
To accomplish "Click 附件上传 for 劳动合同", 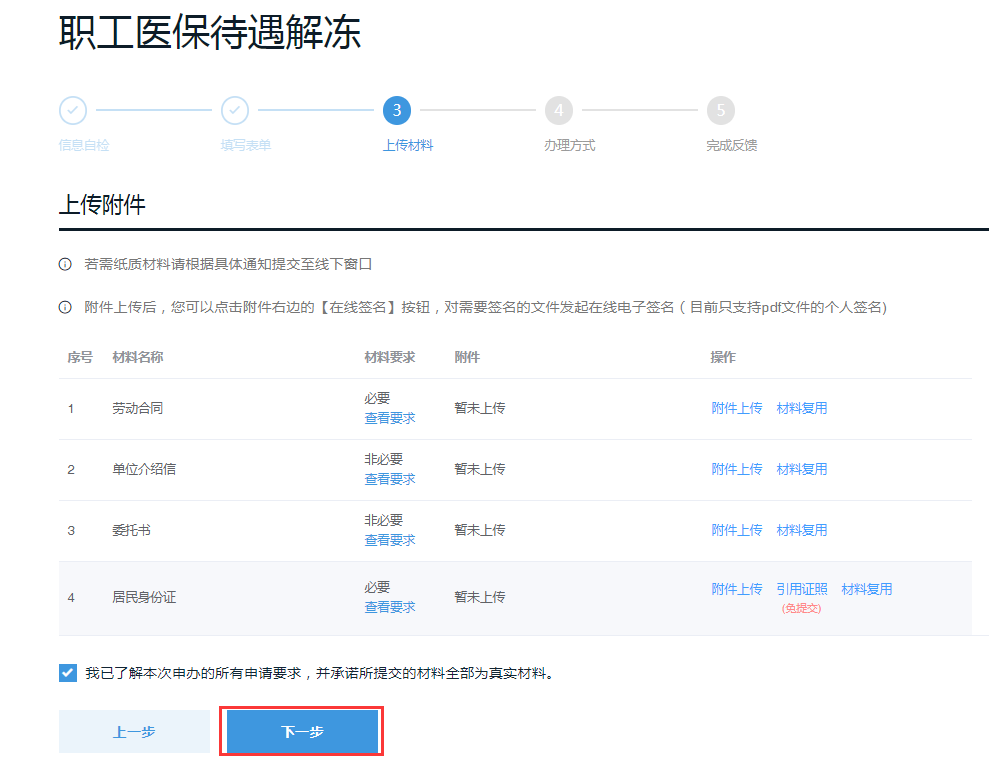I will (x=737, y=408).
